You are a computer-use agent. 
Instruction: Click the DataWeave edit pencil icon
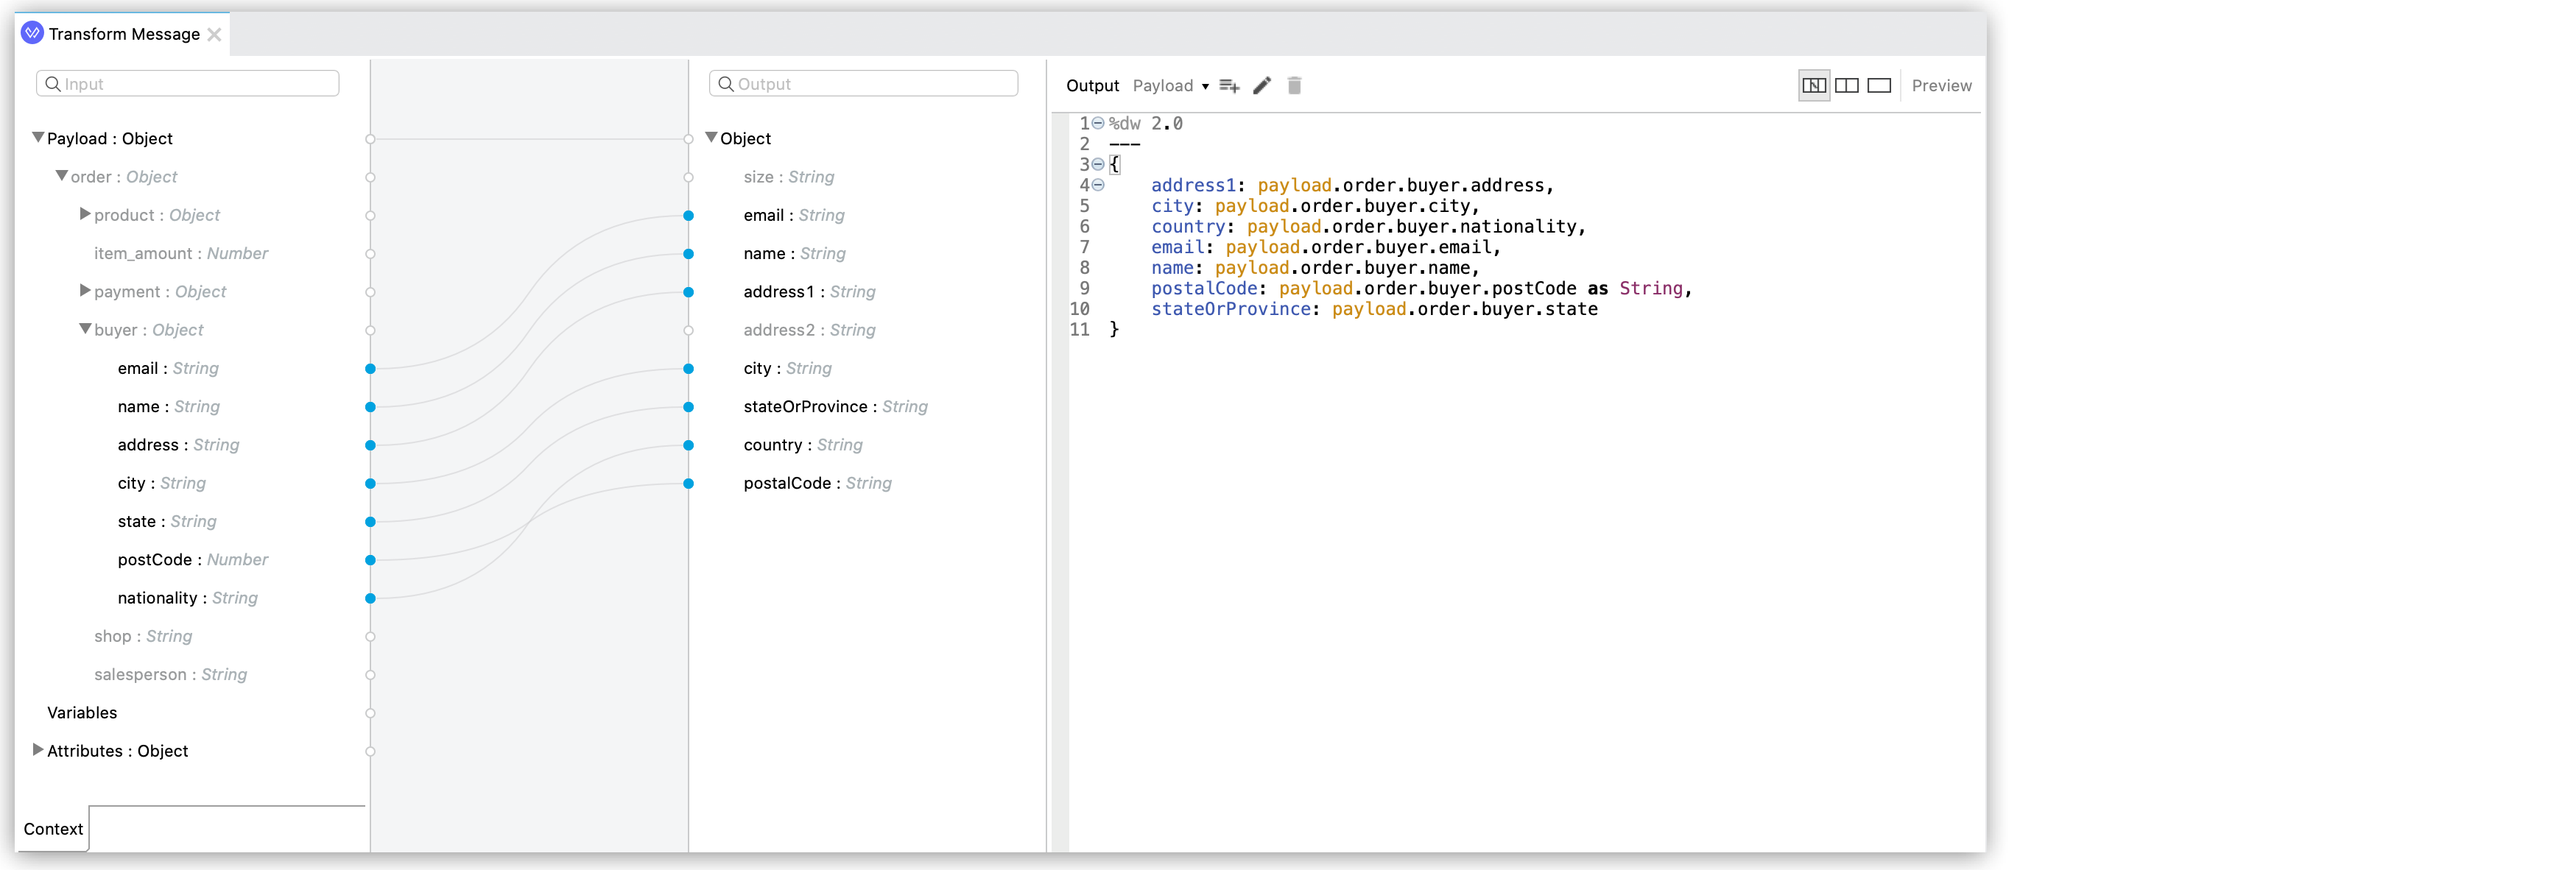click(1265, 85)
